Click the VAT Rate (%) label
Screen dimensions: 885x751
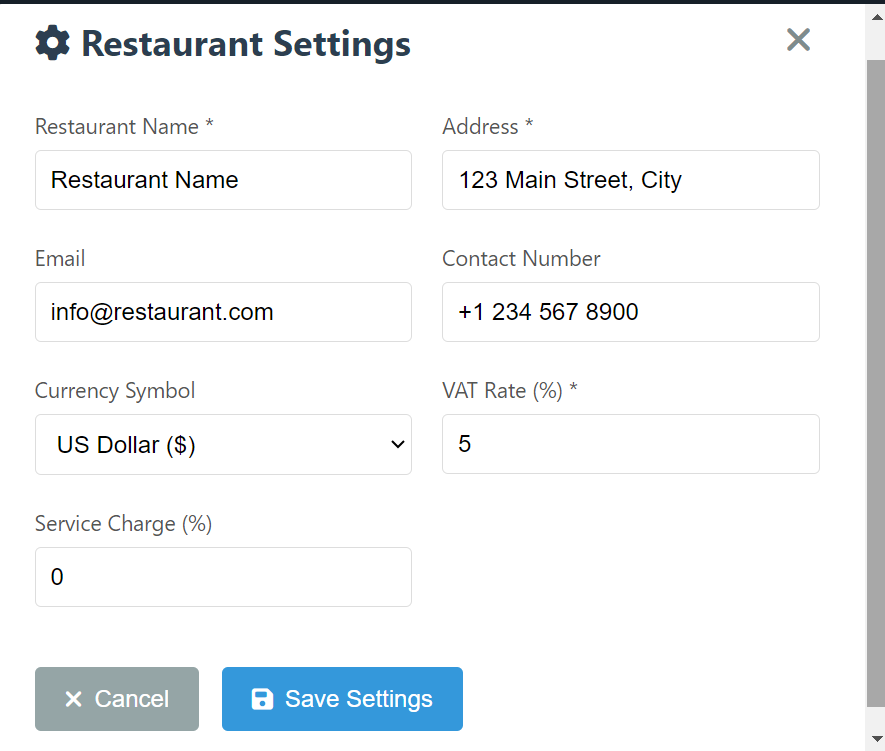[510, 391]
